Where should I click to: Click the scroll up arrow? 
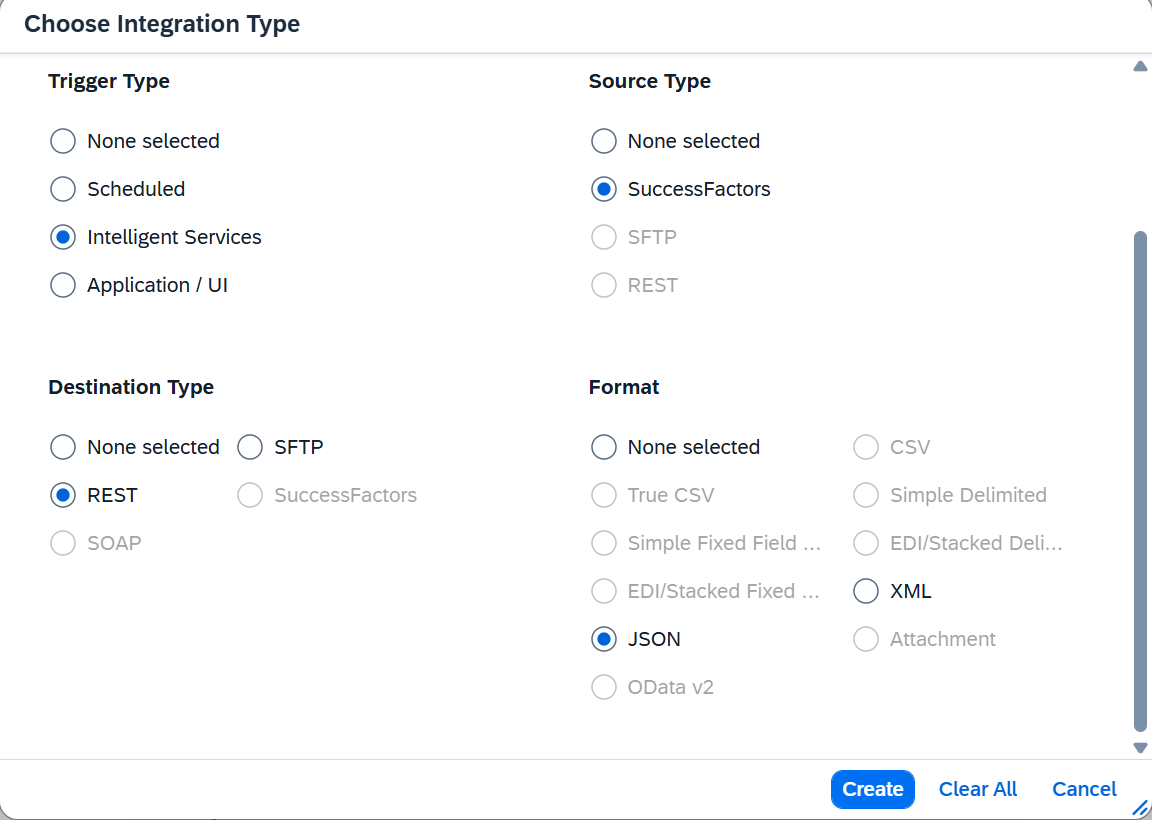coord(1139,67)
